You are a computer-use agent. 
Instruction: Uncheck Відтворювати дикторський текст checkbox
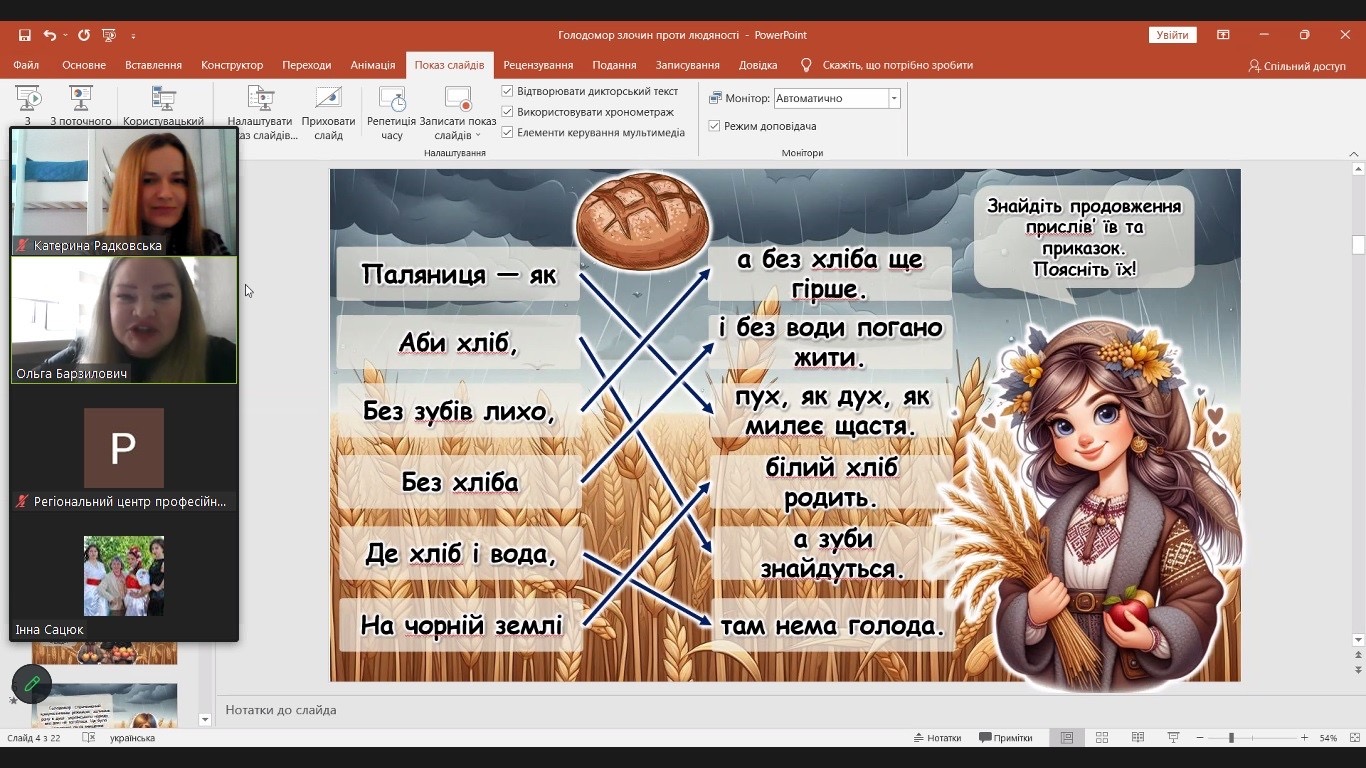[508, 91]
